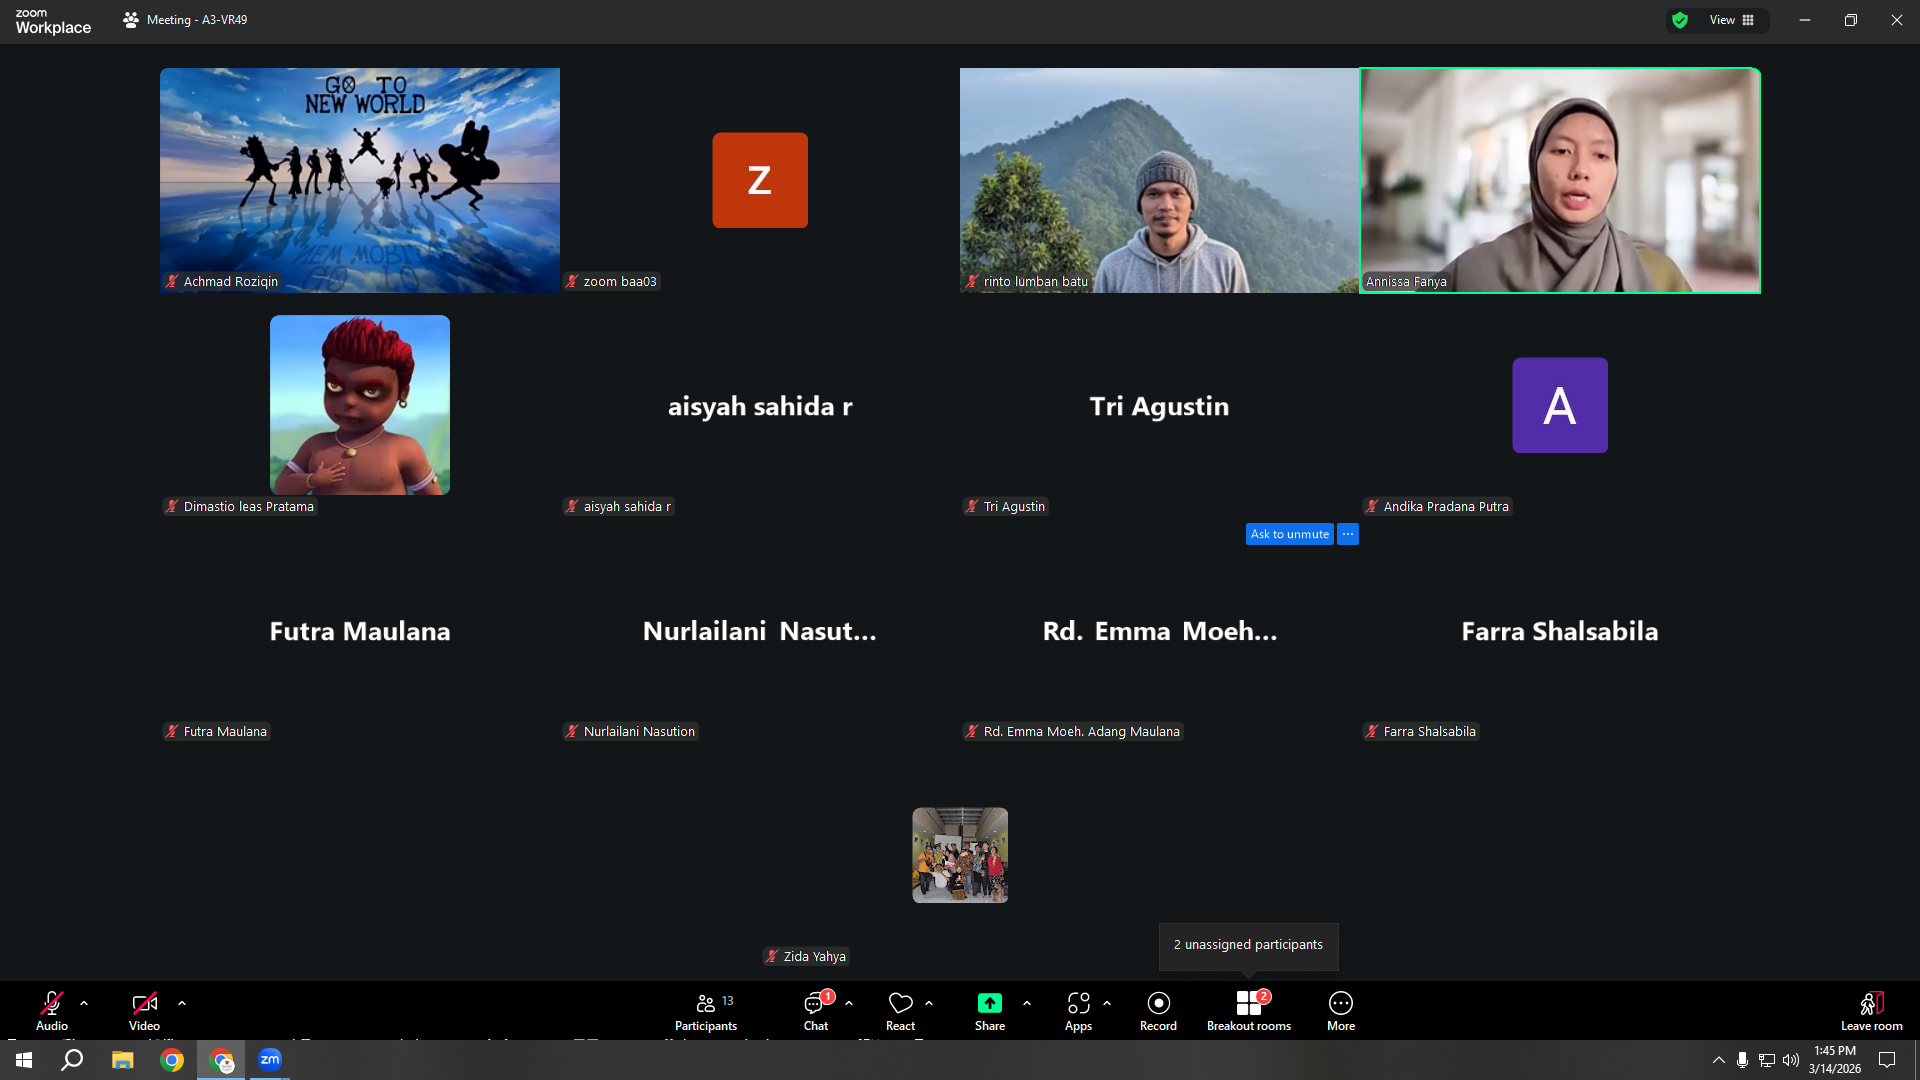Click the 2 unassigned participants tooltip
1920x1080 pixels.
point(1248,945)
